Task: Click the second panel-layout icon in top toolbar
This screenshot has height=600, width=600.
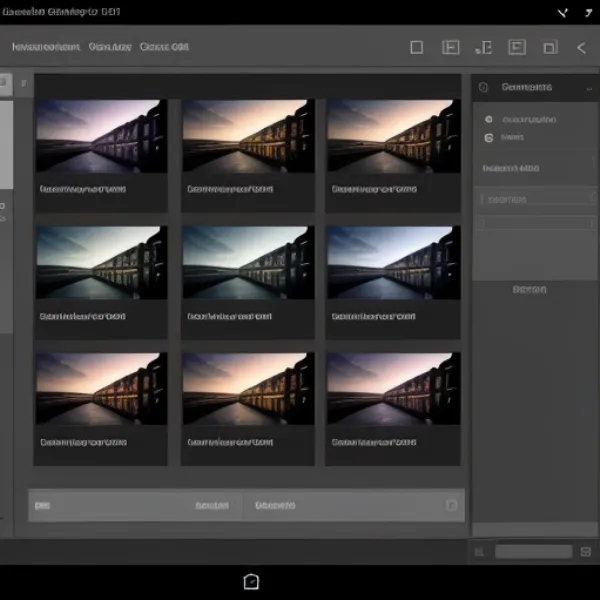Action: coord(451,47)
